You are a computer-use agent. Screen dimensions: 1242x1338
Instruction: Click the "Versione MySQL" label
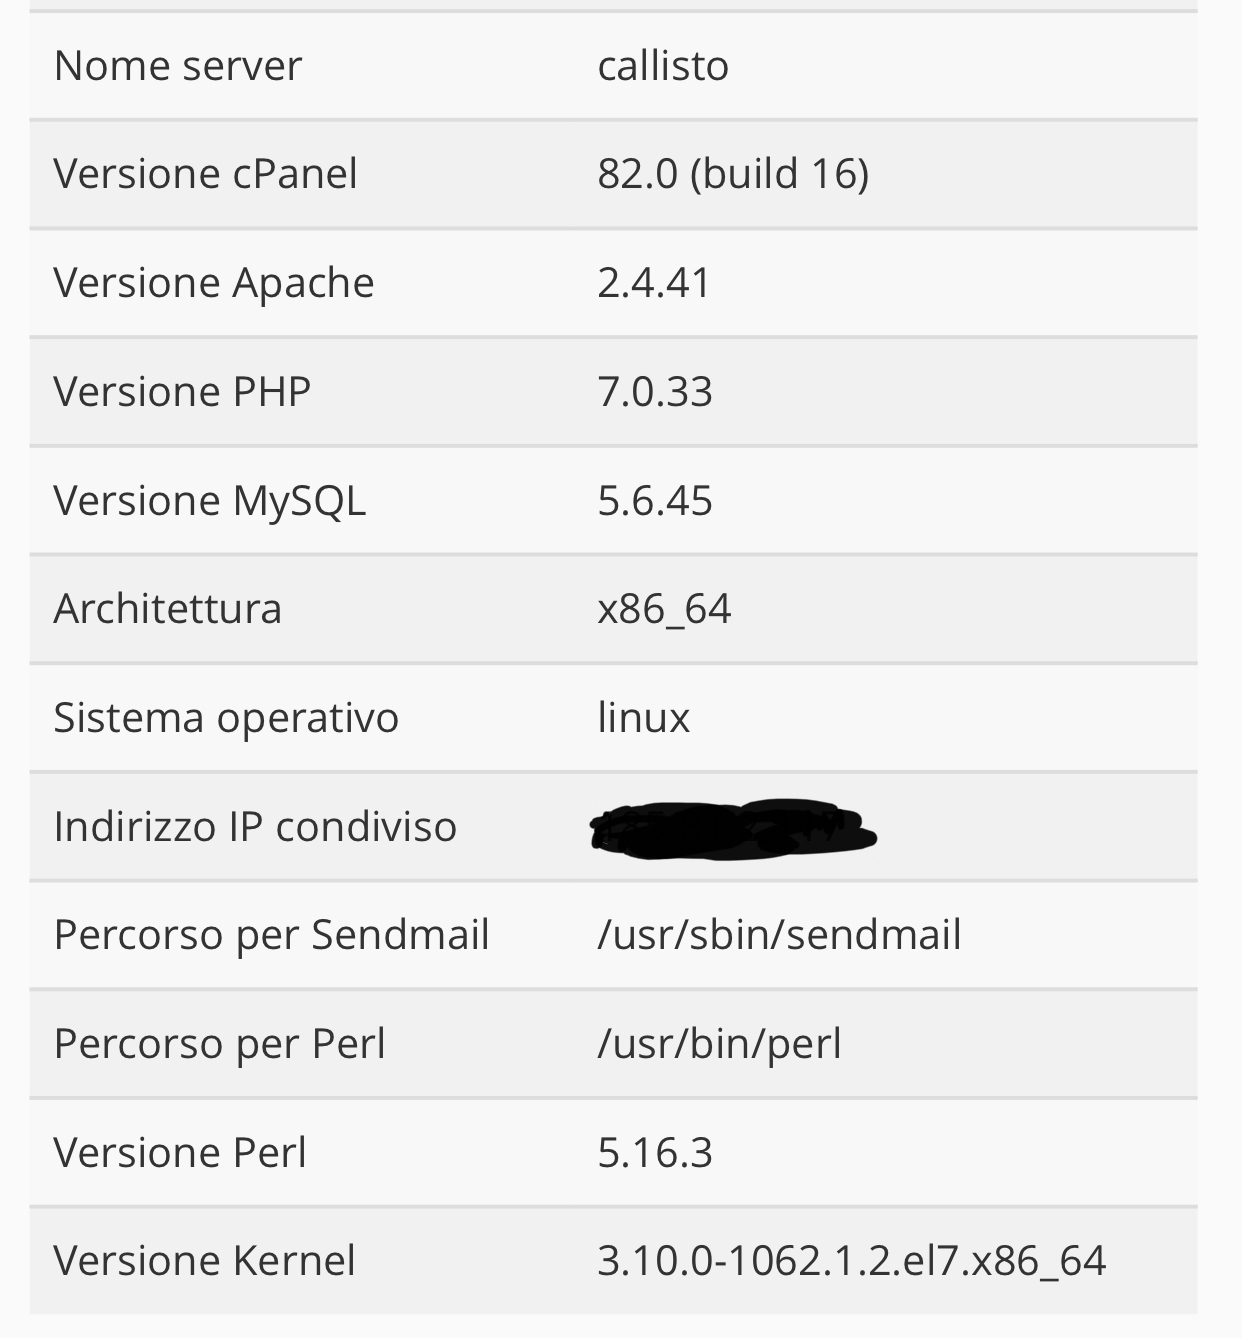tap(209, 501)
